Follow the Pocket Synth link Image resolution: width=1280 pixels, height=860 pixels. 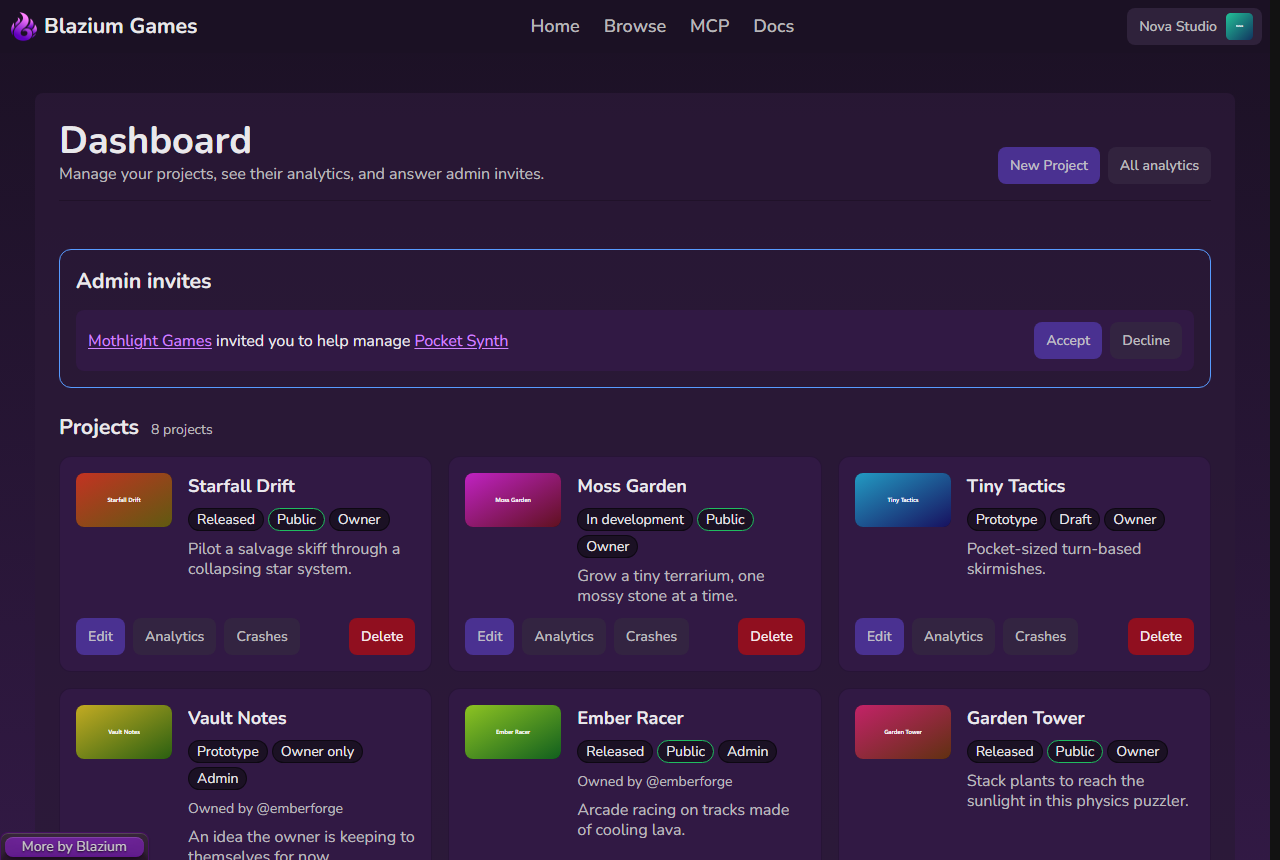(x=461, y=341)
